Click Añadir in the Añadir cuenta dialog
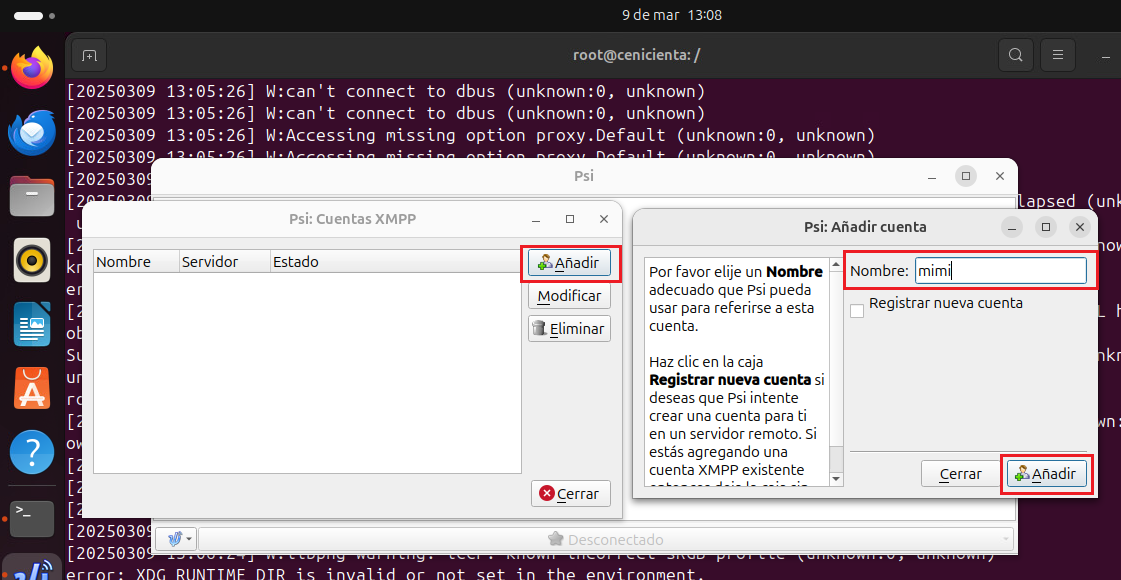The width and height of the screenshot is (1121, 580). point(1045,473)
